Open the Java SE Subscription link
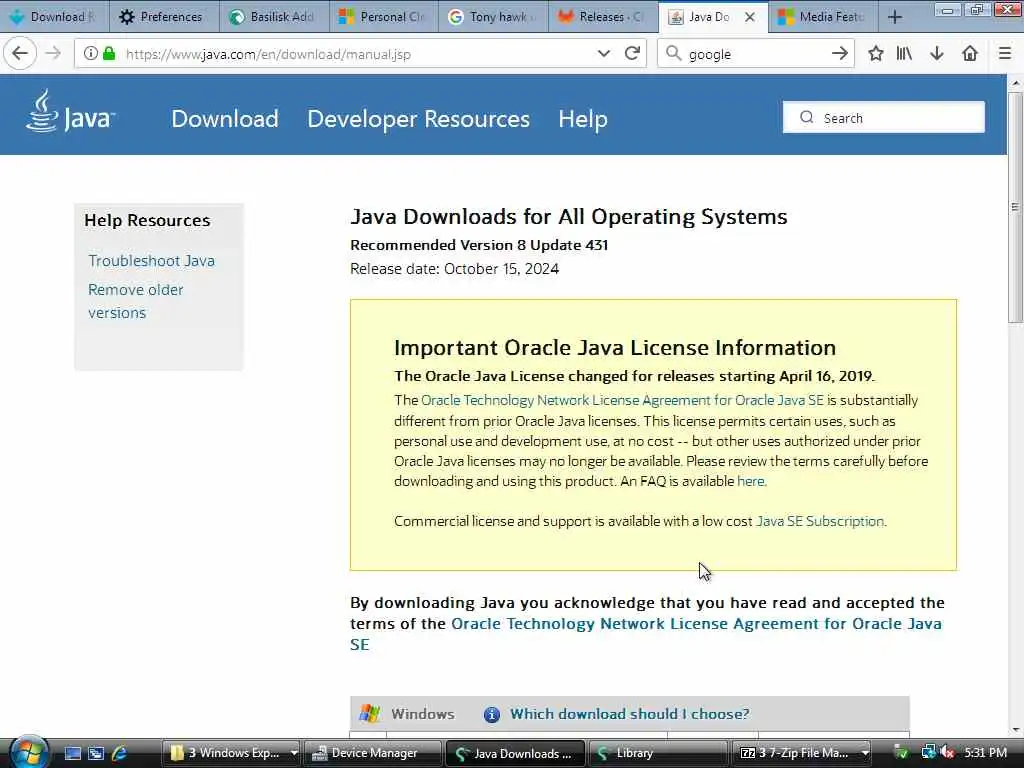 point(820,521)
